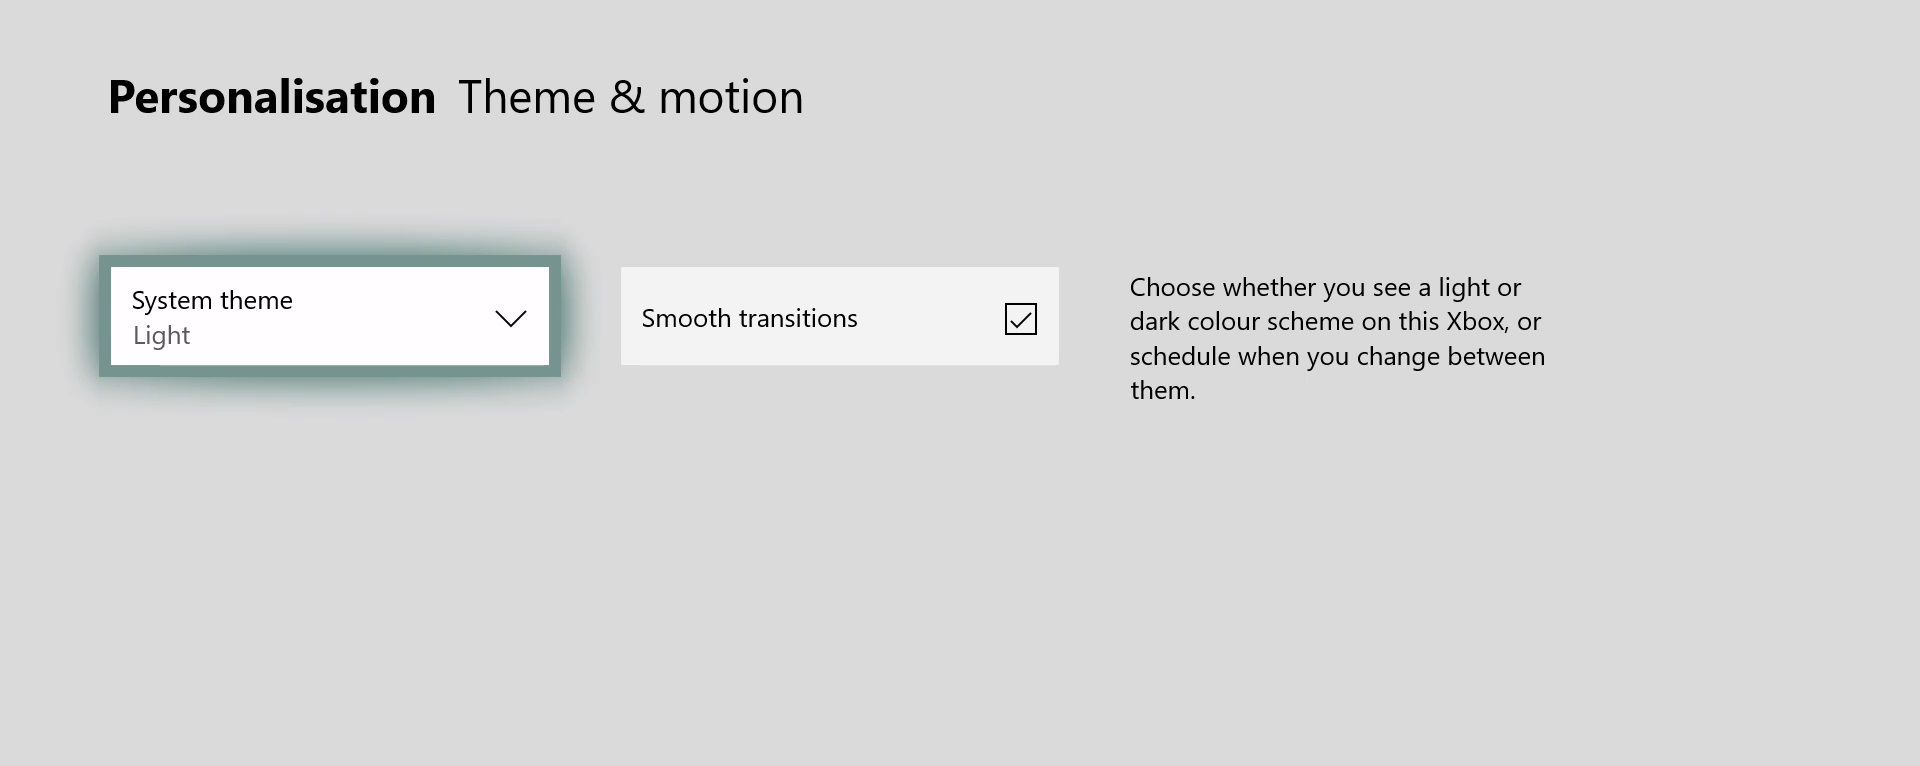Select the Smooth transitions option row
This screenshot has width=1920, height=766.
coord(840,316)
